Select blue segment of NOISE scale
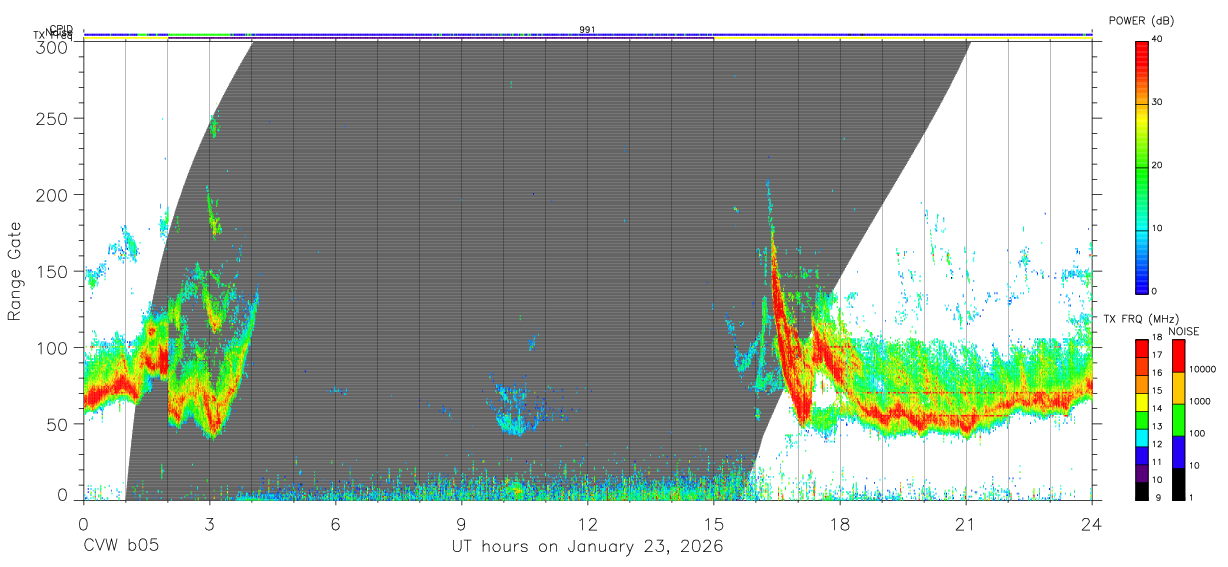The width and height of the screenshot is (1228, 567). pos(1178,452)
